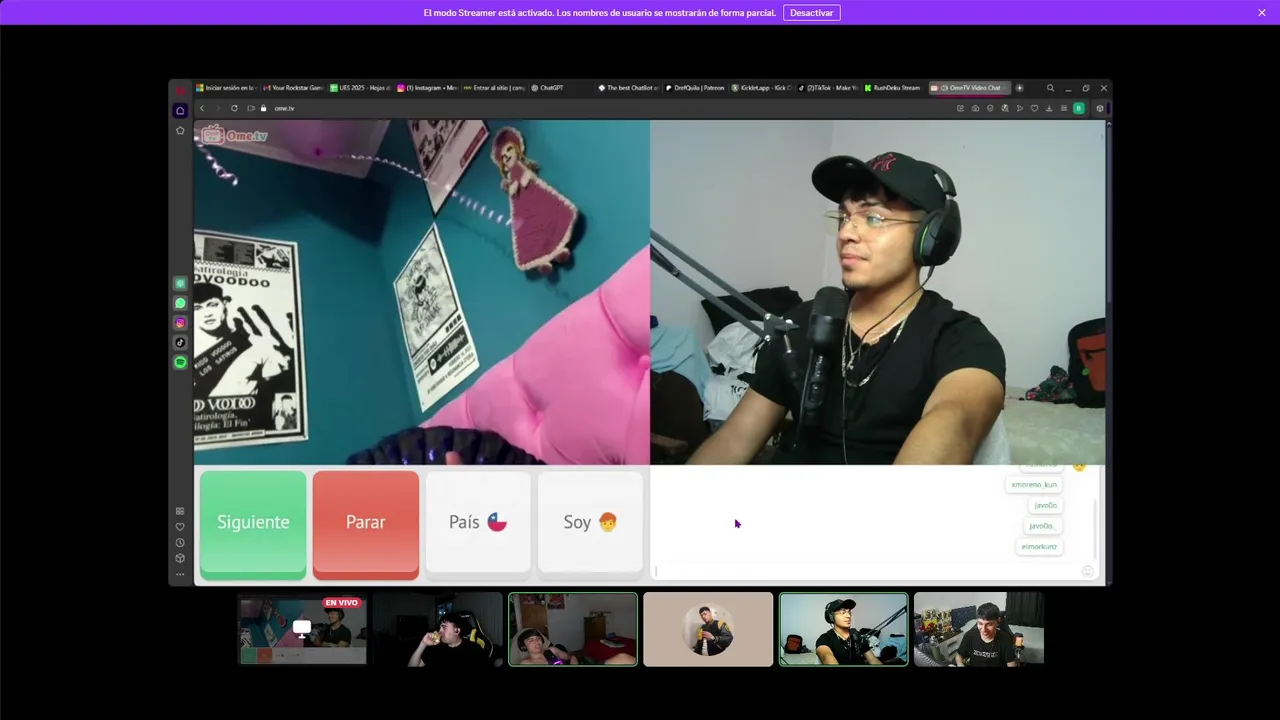Switch to the Your Rockstar Games tab
This screenshot has height=720, width=1280.
(x=293, y=88)
